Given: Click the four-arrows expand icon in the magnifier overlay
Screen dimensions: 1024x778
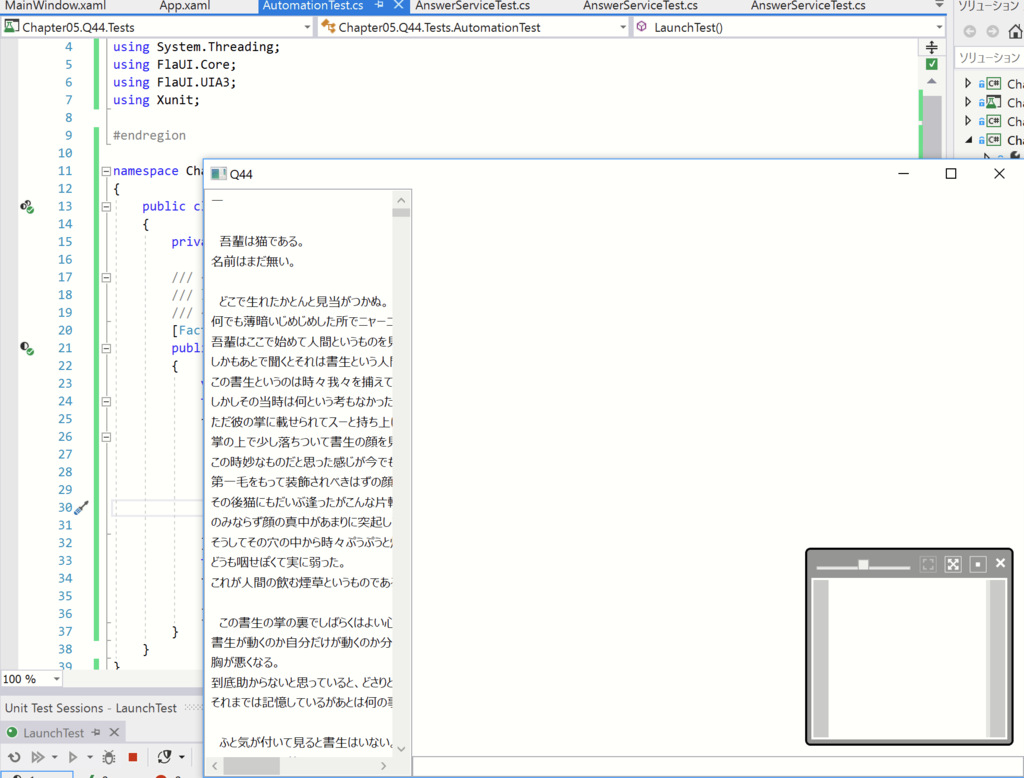Looking at the screenshot, I should coord(953,564).
